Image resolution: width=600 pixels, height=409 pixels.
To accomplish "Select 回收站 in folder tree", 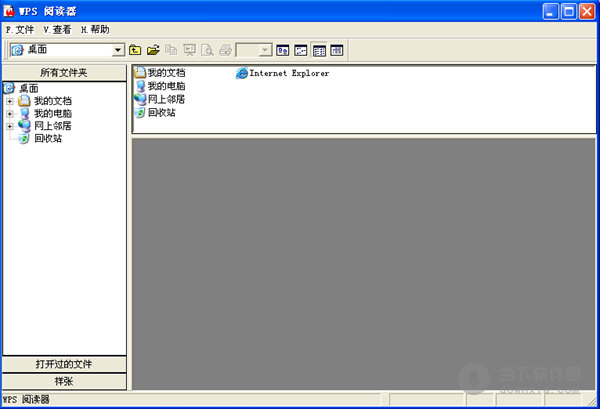I will click(x=48, y=139).
